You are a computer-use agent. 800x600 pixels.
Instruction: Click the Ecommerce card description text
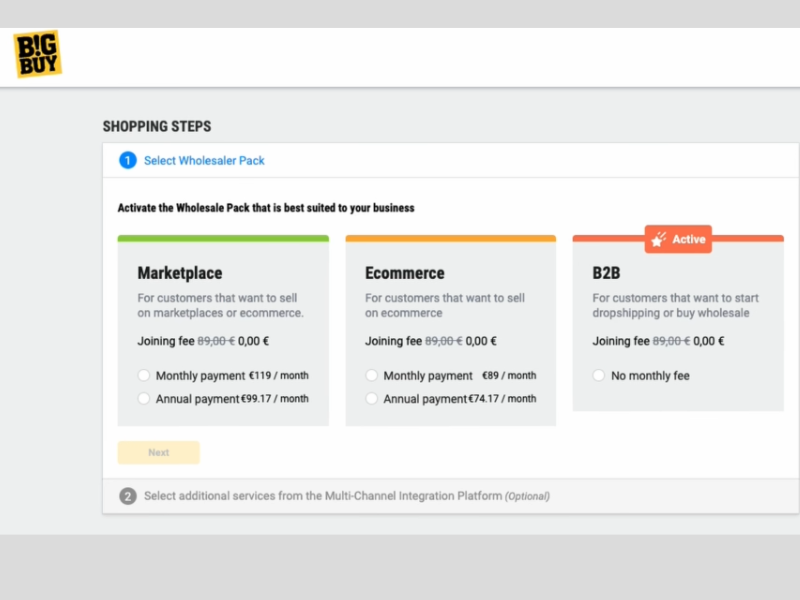(444, 305)
